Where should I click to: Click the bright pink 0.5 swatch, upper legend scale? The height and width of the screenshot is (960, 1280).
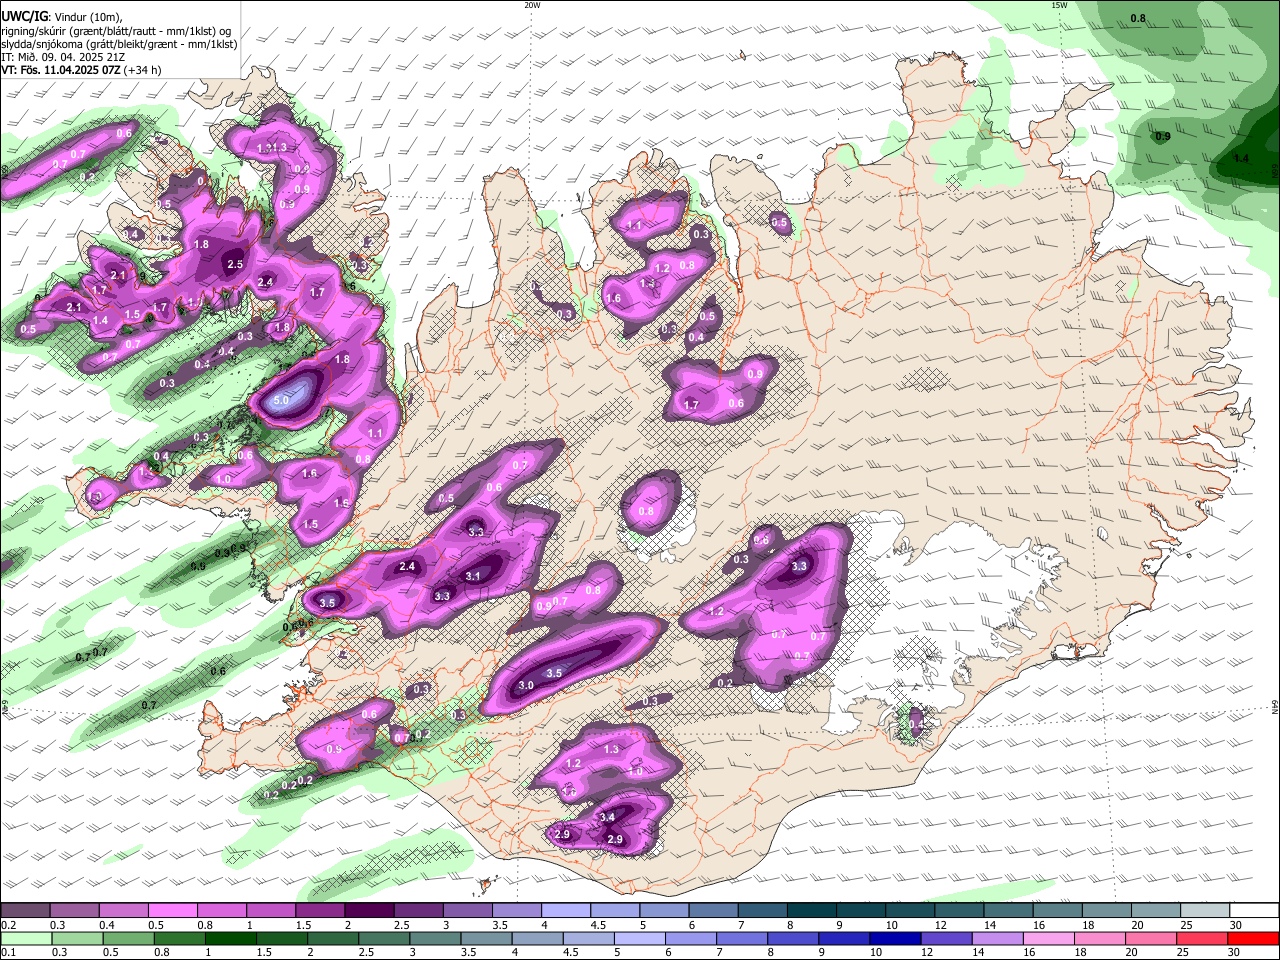pyautogui.click(x=172, y=911)
